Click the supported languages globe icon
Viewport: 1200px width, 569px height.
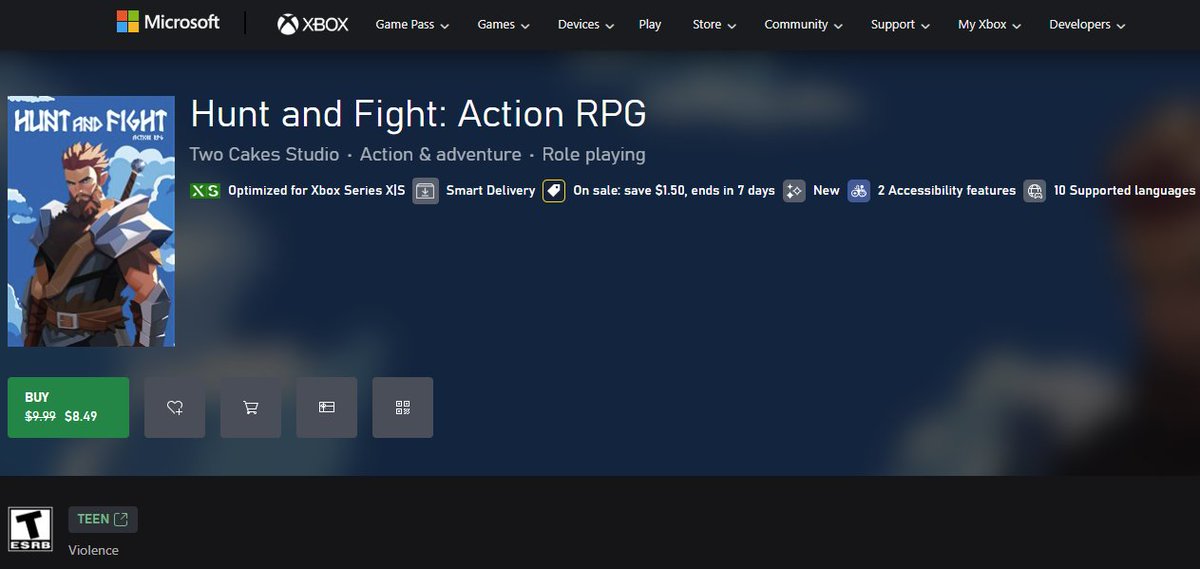pyautogui.click(x=1035, y=190)
